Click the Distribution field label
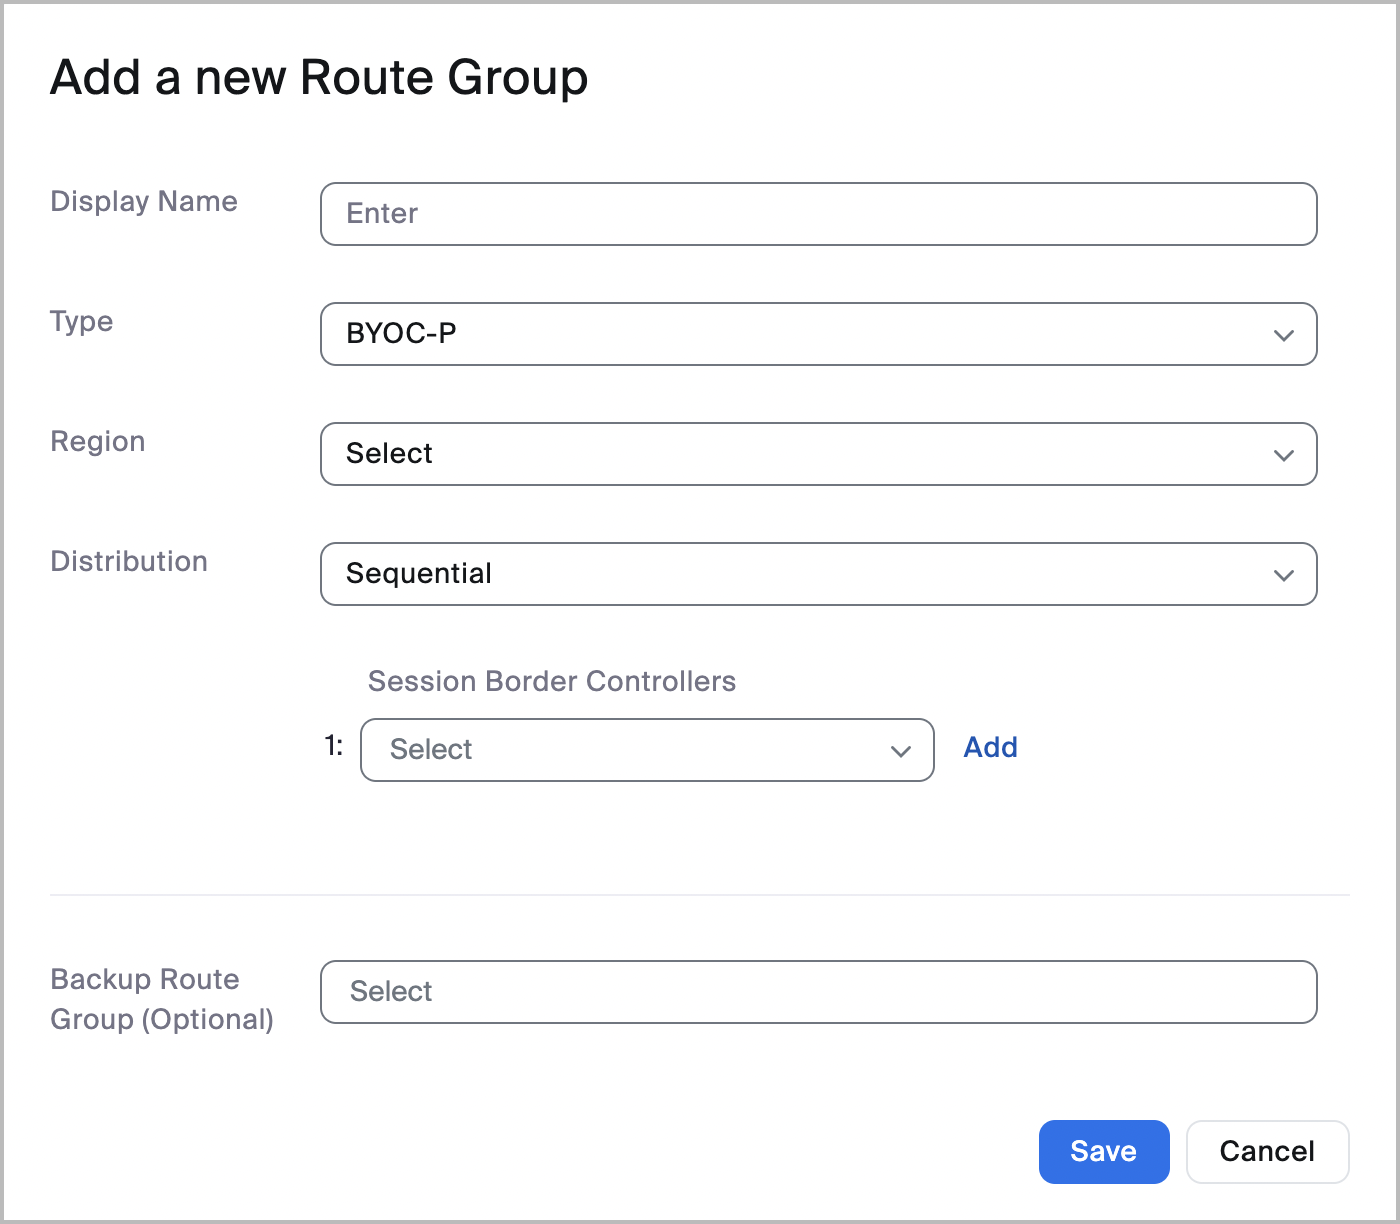Viewport: 1400px width, 1224px height. tap(129, 562)
